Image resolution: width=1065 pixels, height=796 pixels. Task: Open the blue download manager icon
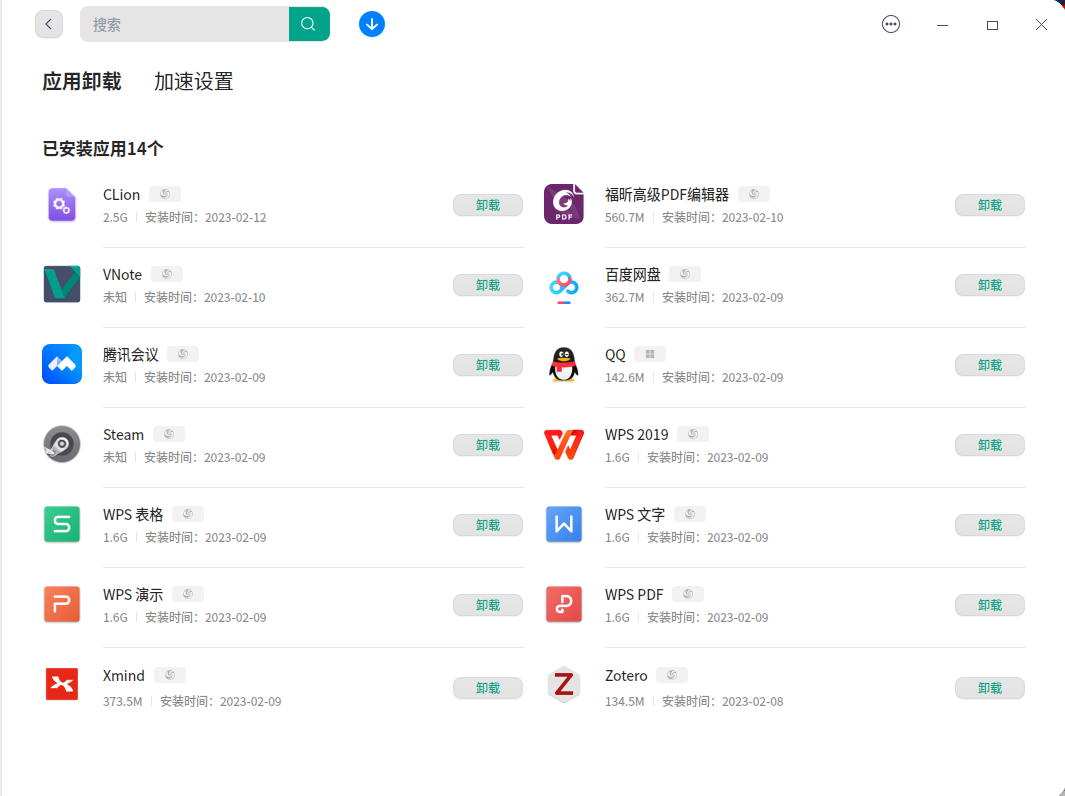coord(372,24)
